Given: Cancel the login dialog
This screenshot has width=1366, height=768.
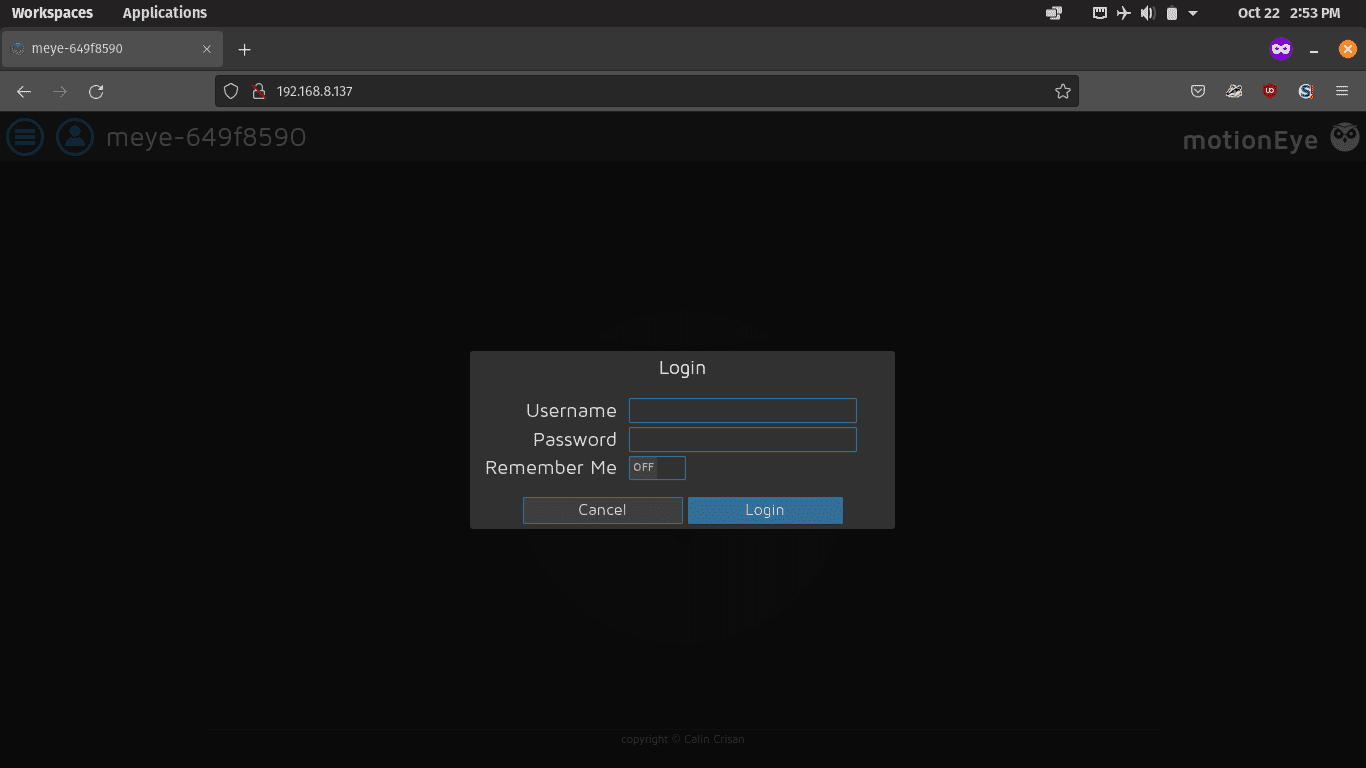Looking at the screenshot, I should [602, 510].
